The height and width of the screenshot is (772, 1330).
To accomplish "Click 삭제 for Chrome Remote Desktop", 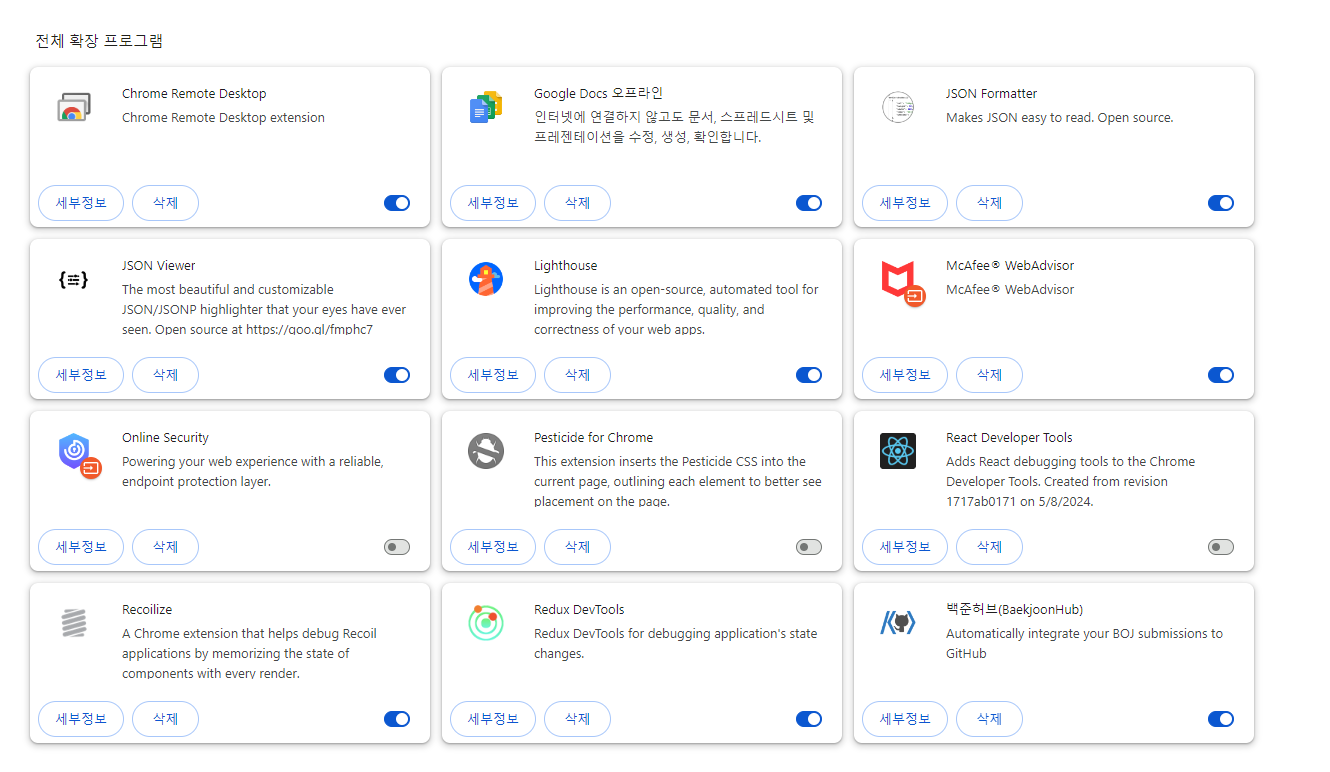I will [165, 203].
